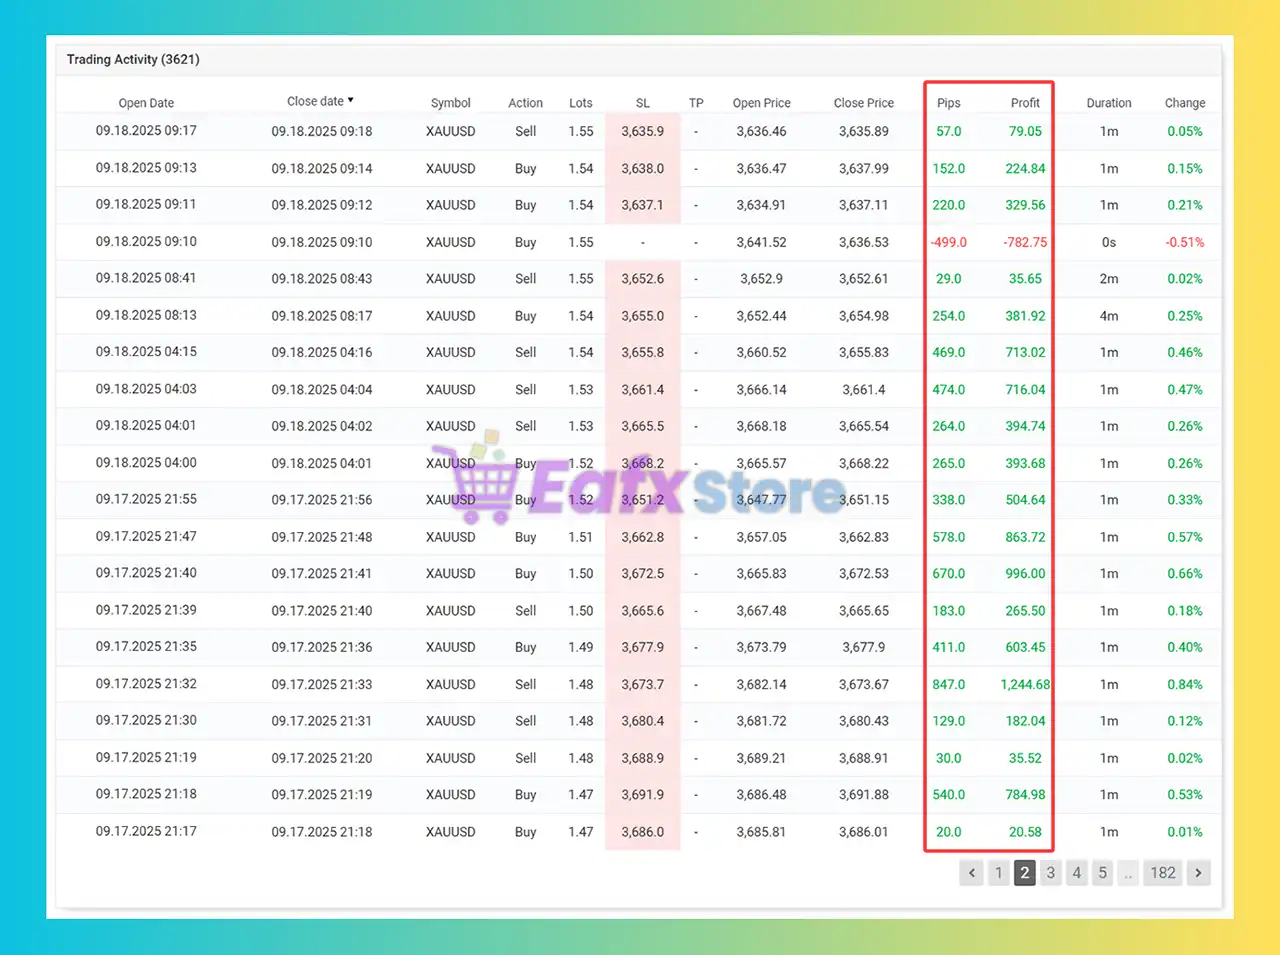Click the Change column header
1280x955 pixels.
(1184, 103)
